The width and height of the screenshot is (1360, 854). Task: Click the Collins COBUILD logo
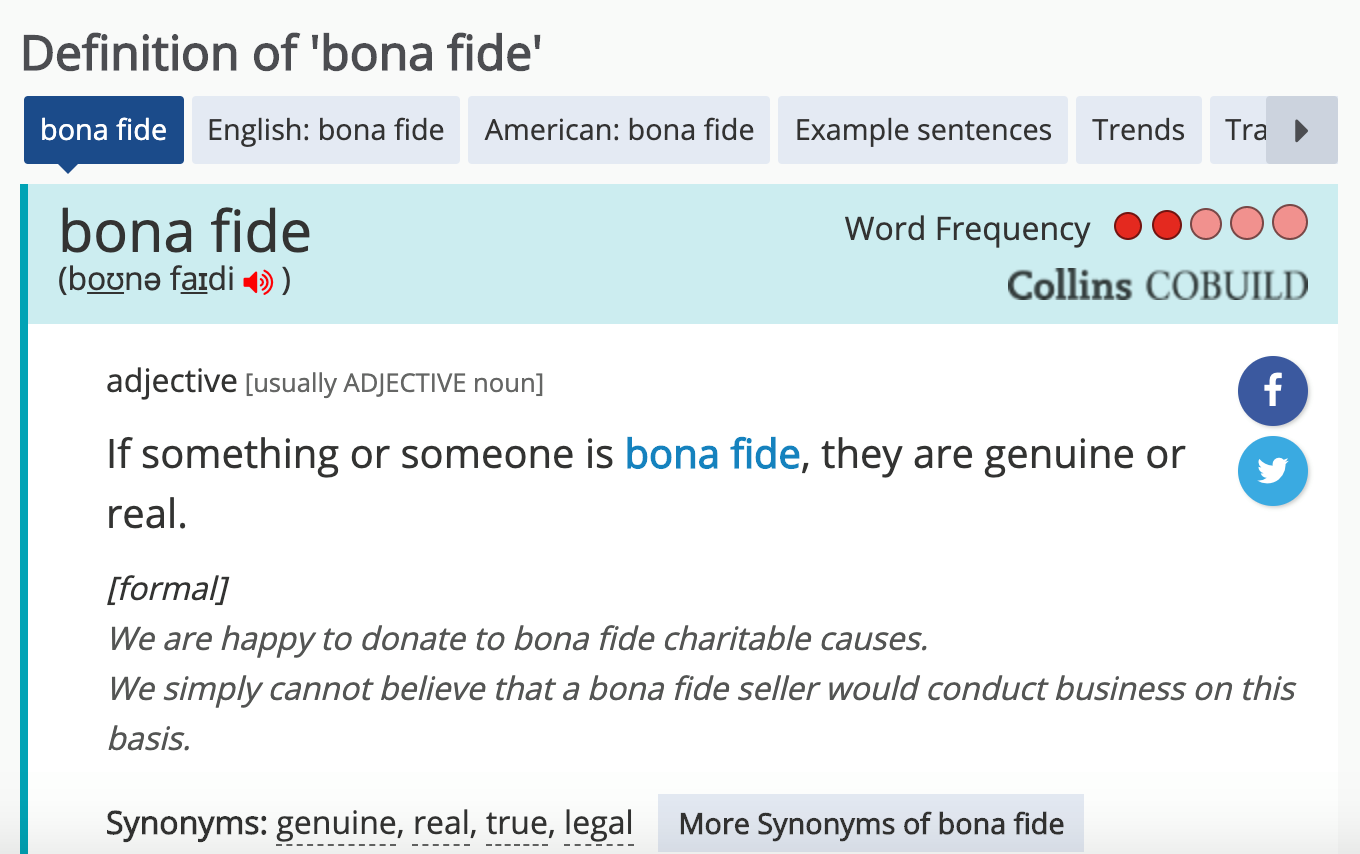pyautogui.click(x=1157, y=286)
